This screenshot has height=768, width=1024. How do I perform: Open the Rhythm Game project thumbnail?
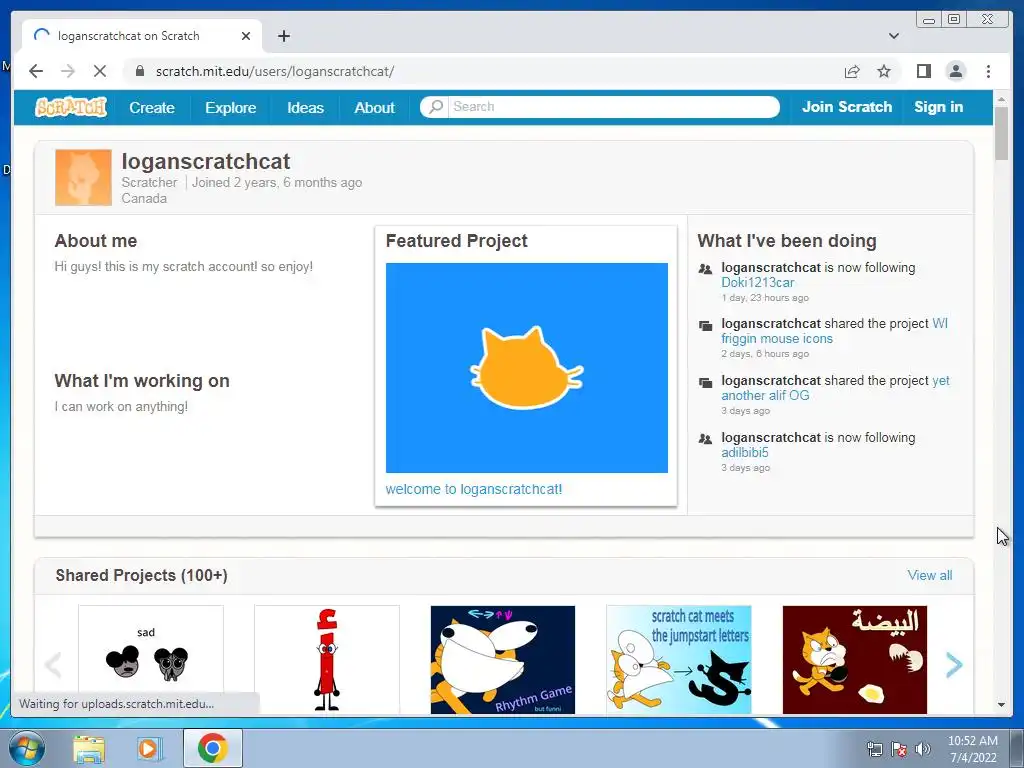(503, 660)
